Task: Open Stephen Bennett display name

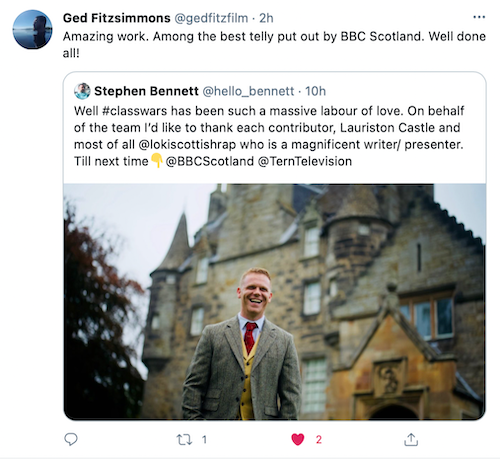Action: point(146,91)
